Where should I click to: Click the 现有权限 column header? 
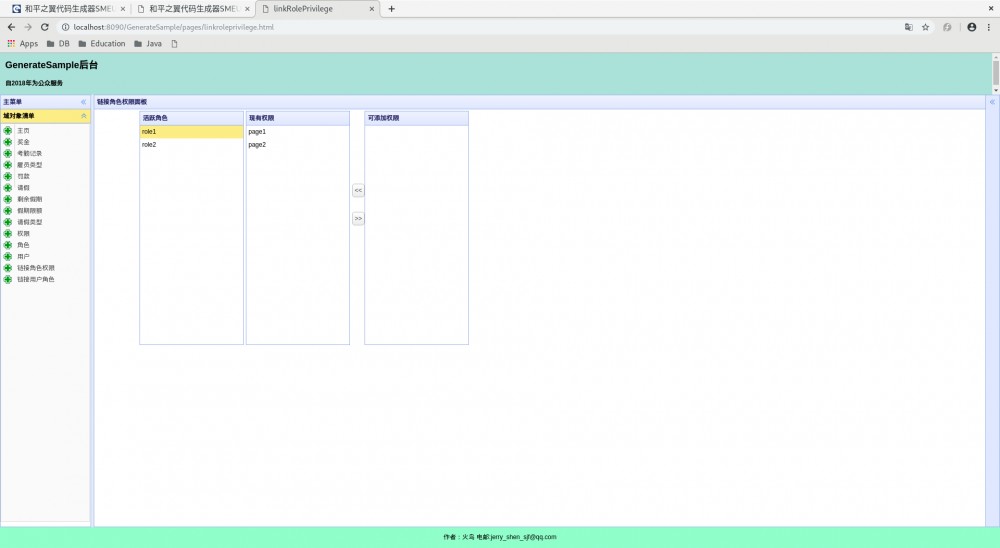pos(298,118)
